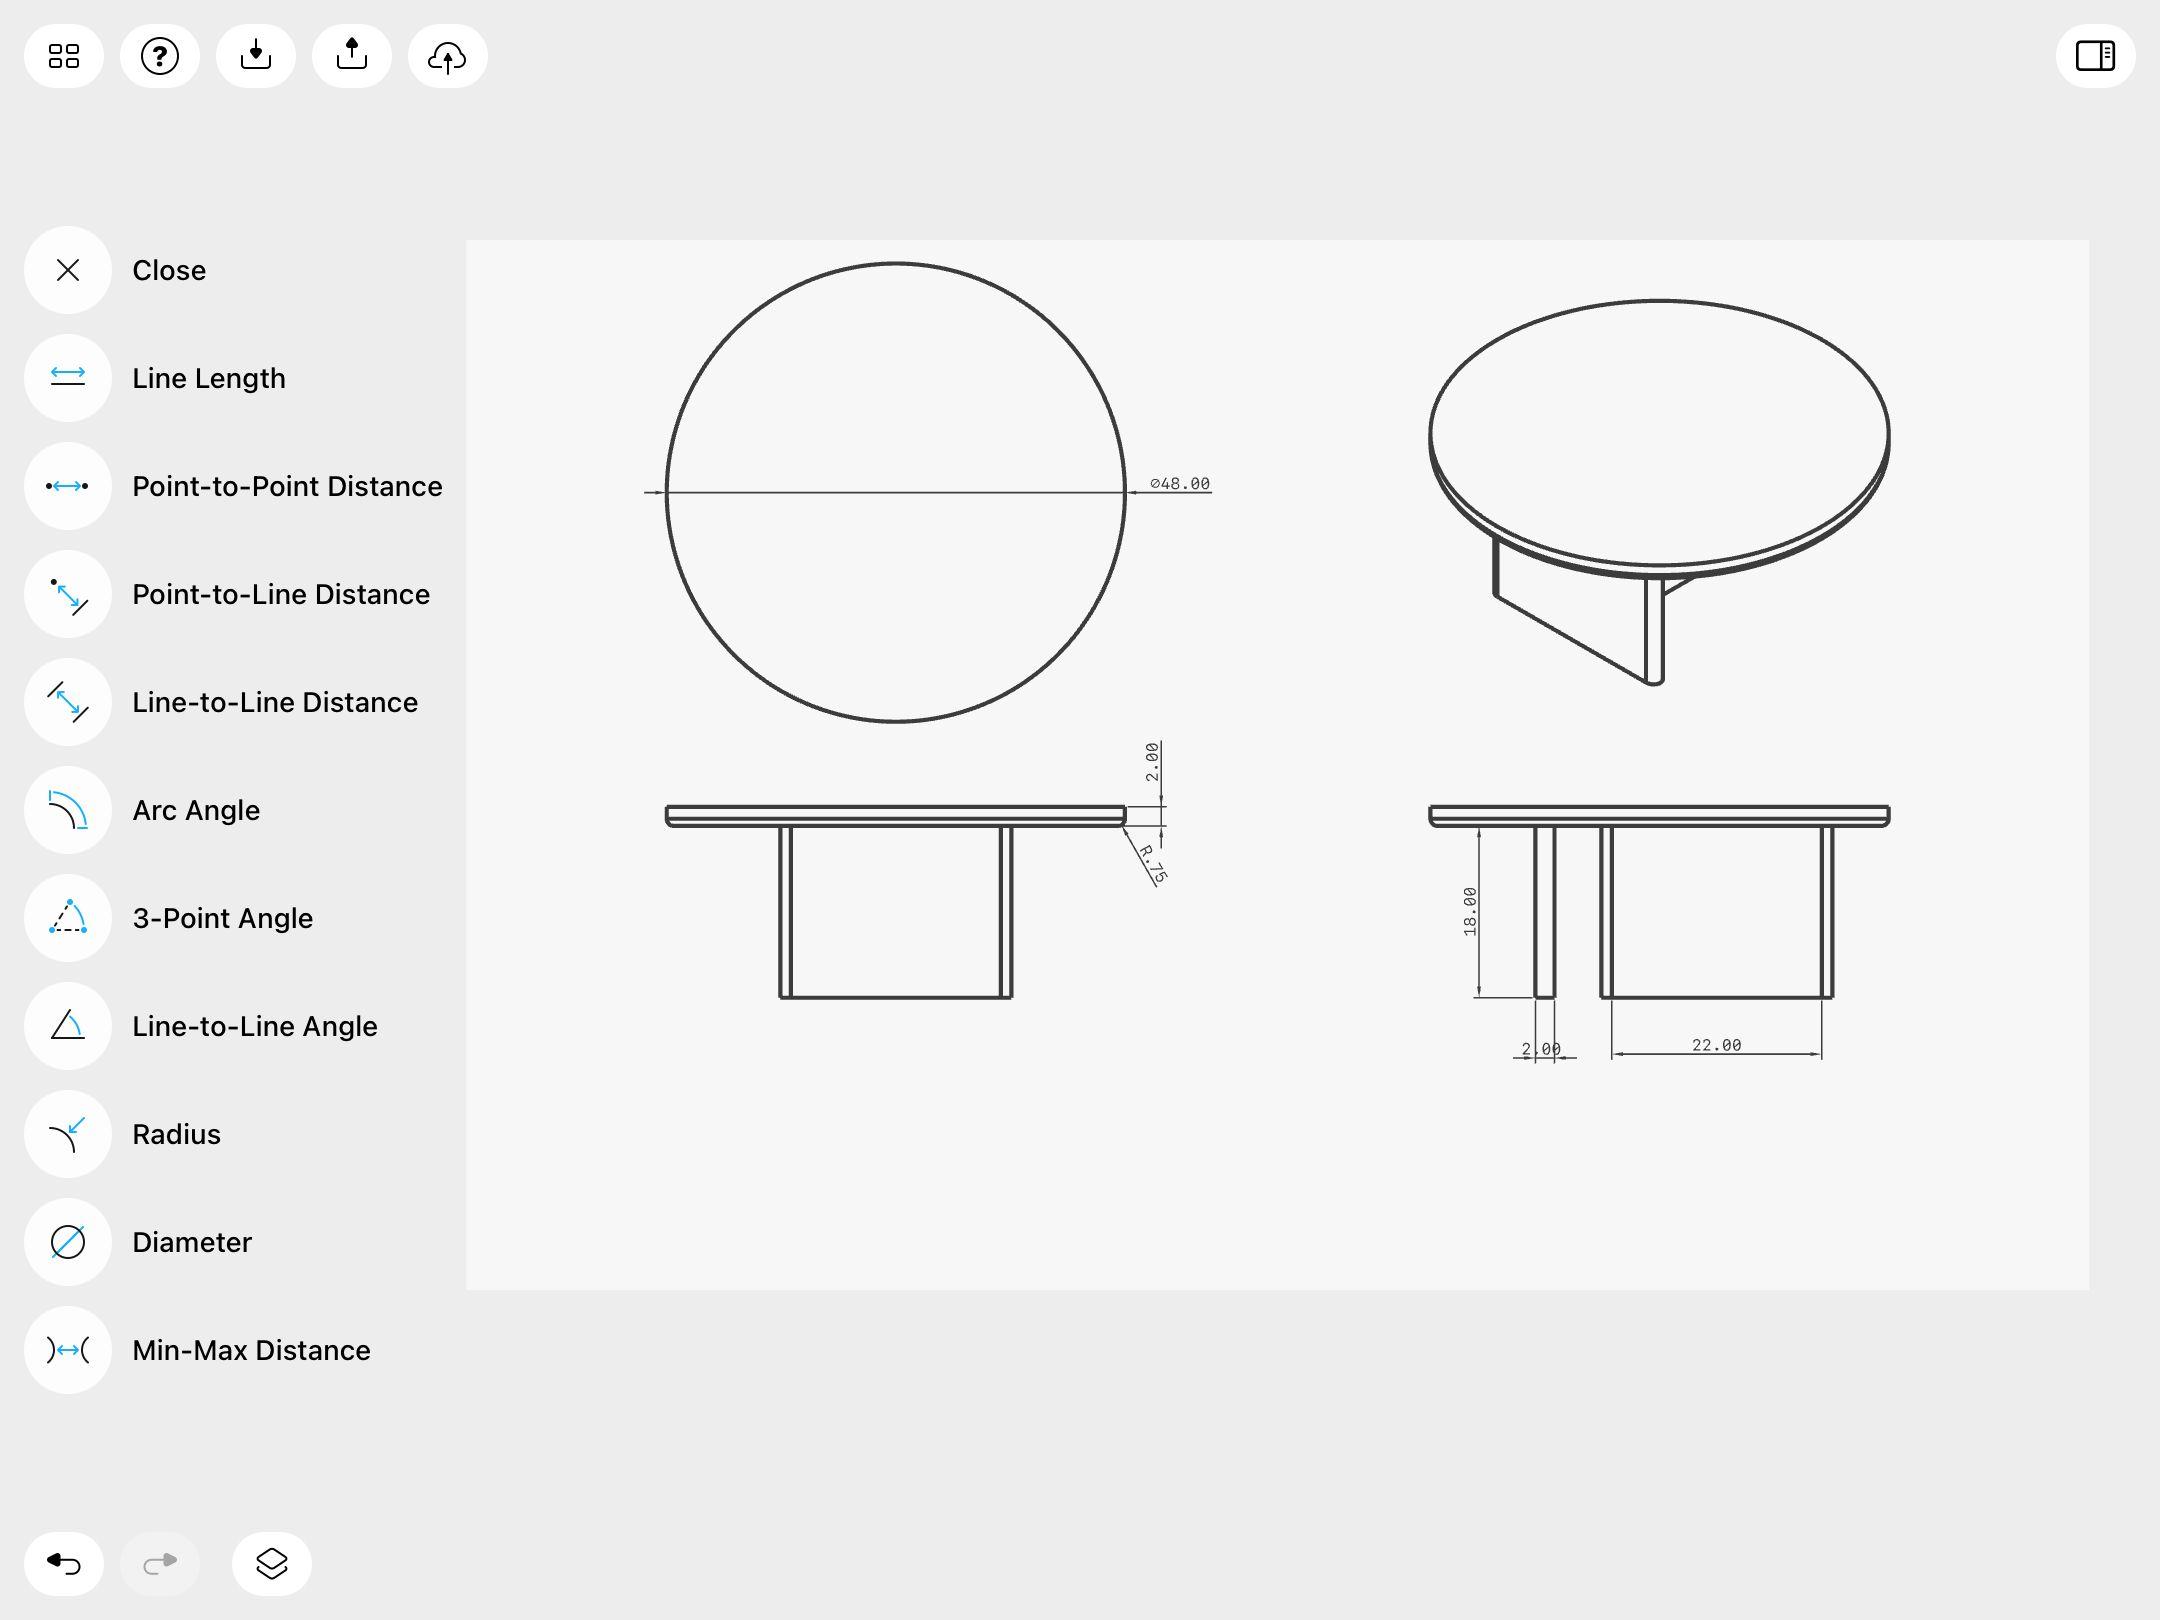Open the cloud upload button
Screen dimensions: 2160x1620
point(448,56)
